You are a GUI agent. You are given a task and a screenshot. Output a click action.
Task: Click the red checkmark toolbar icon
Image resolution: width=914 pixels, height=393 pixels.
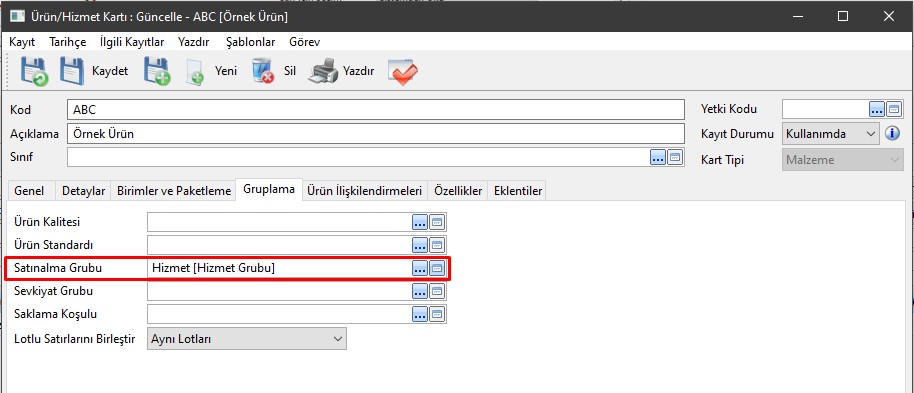point(402,72)
